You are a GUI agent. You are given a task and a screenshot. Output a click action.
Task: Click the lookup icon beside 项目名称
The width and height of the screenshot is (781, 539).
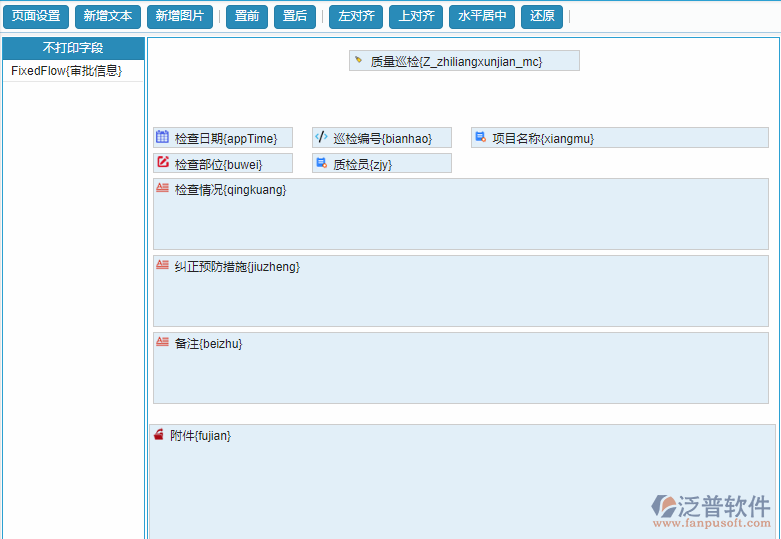tap(481, 136)
